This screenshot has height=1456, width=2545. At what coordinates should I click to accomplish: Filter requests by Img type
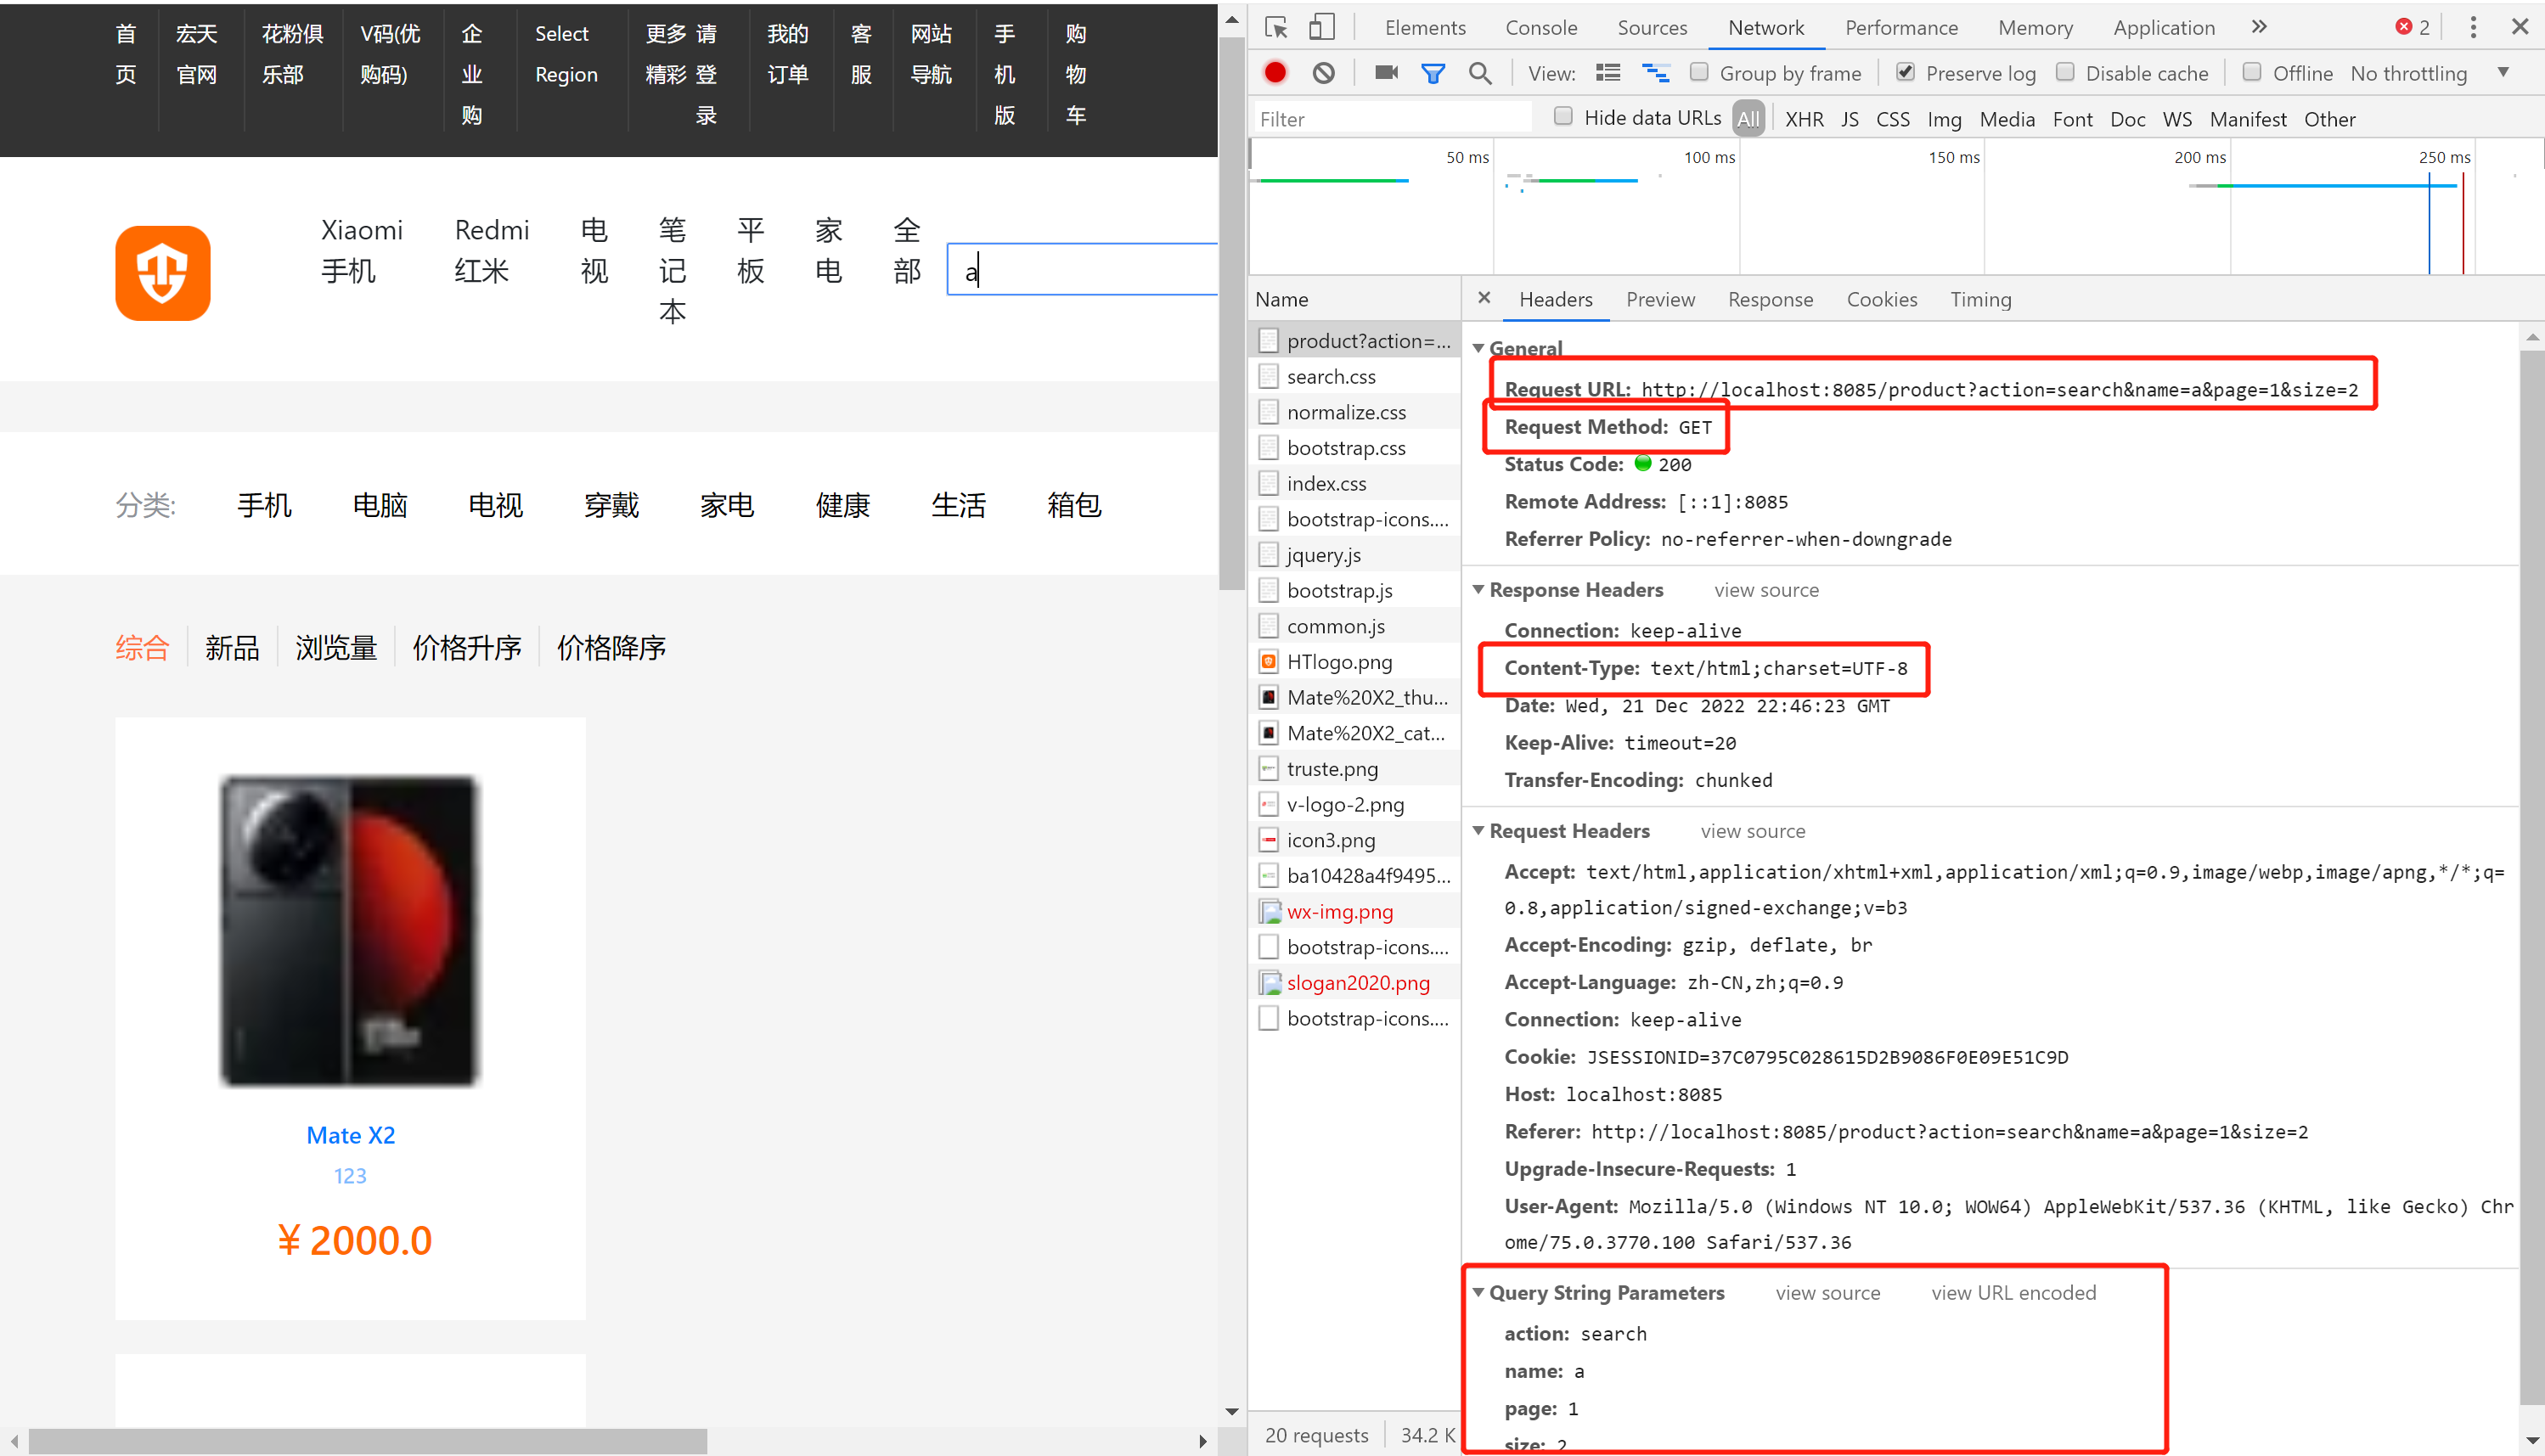tap(1944, 119)
